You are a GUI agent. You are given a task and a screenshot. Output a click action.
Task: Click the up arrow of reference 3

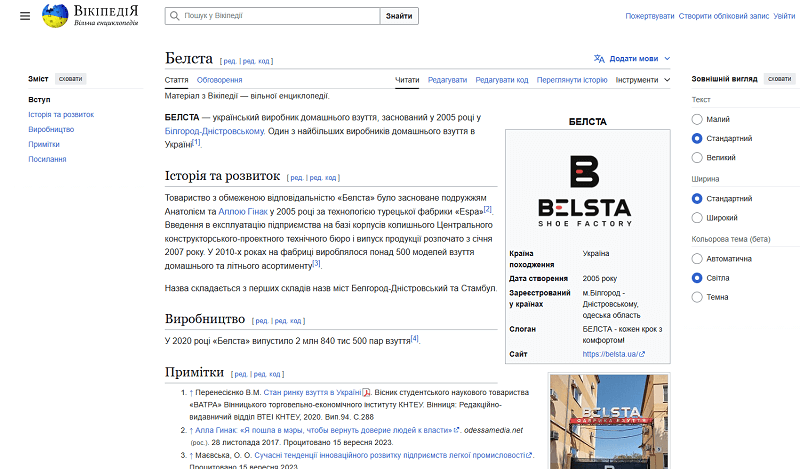(191, 456)
